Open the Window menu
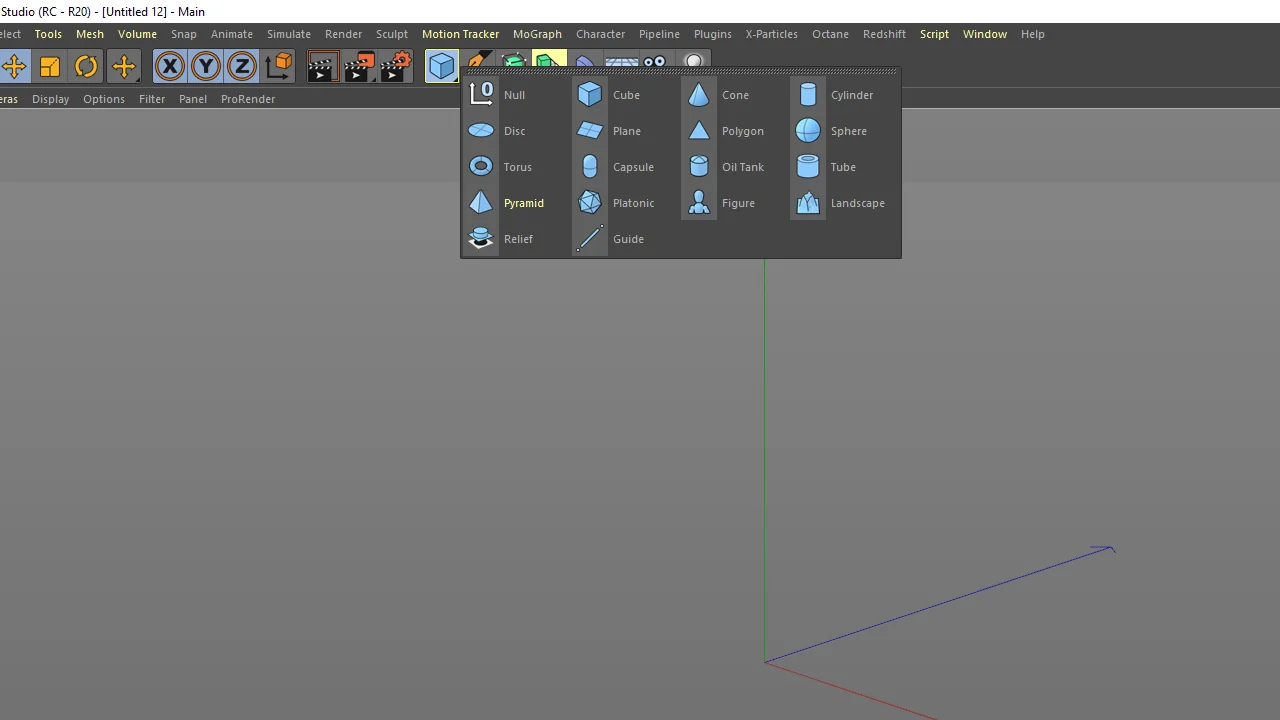Screen dimensions: 1280x720 pos(985,34)
